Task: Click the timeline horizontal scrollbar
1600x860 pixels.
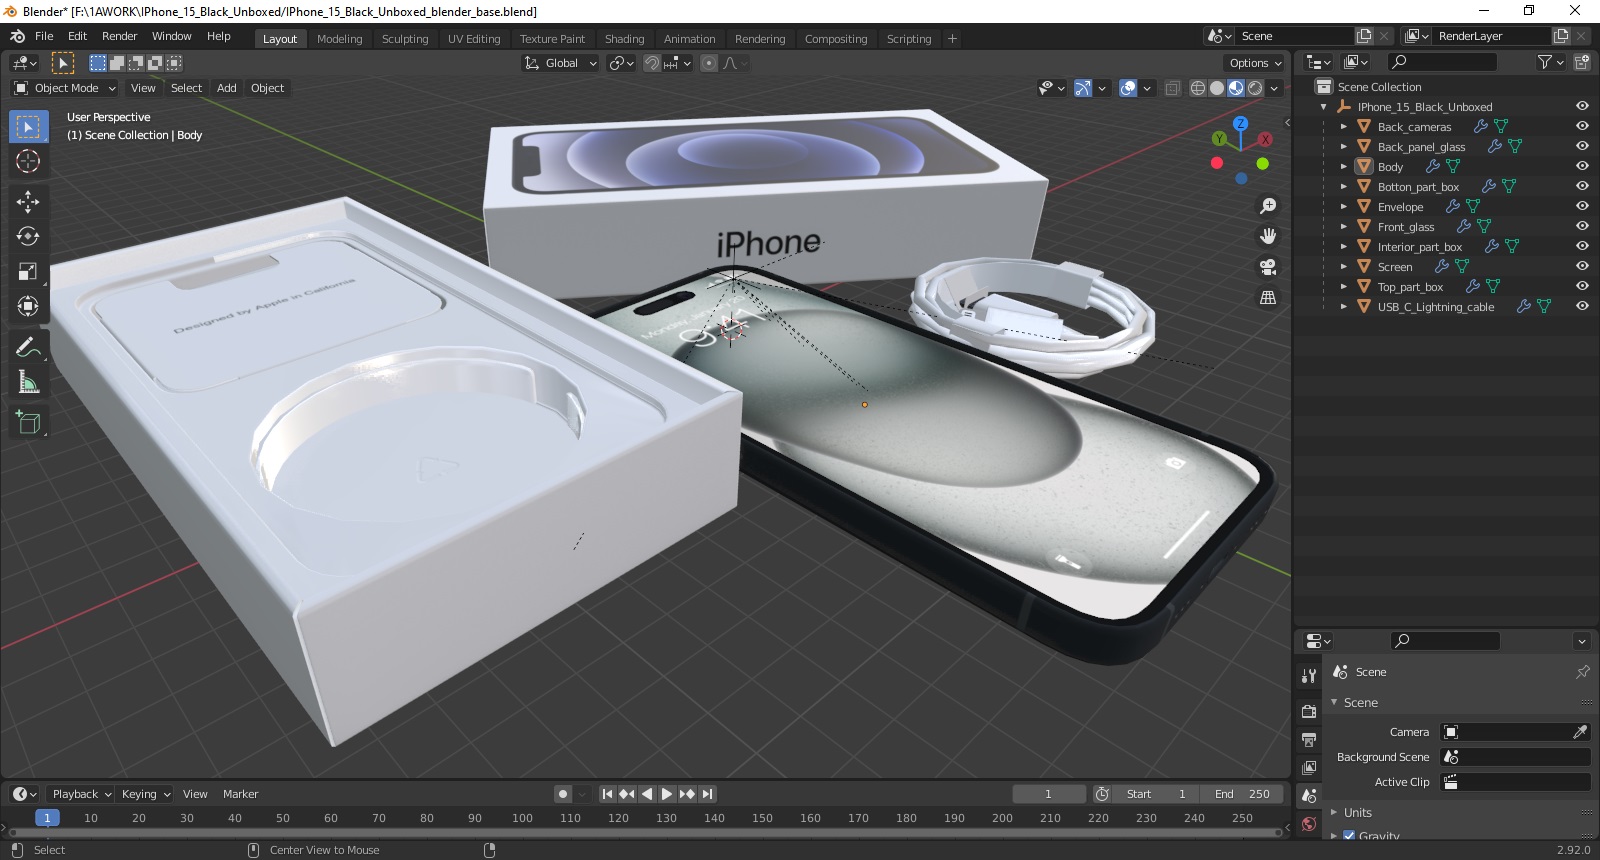Action: pyautogui.click(x=645, y=832)
